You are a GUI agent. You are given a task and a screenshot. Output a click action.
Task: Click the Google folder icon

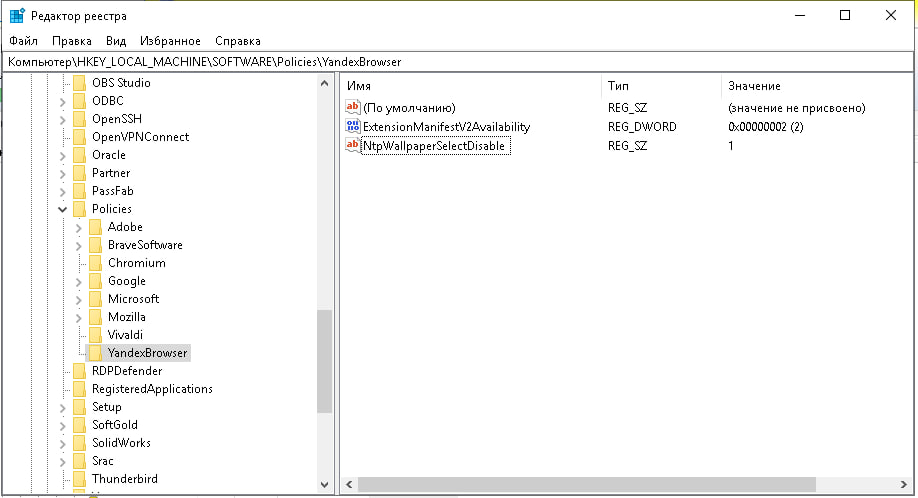pos(95,281)
